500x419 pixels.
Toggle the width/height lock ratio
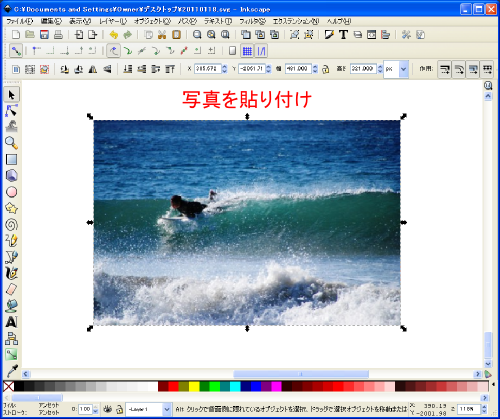click(326, 69)
